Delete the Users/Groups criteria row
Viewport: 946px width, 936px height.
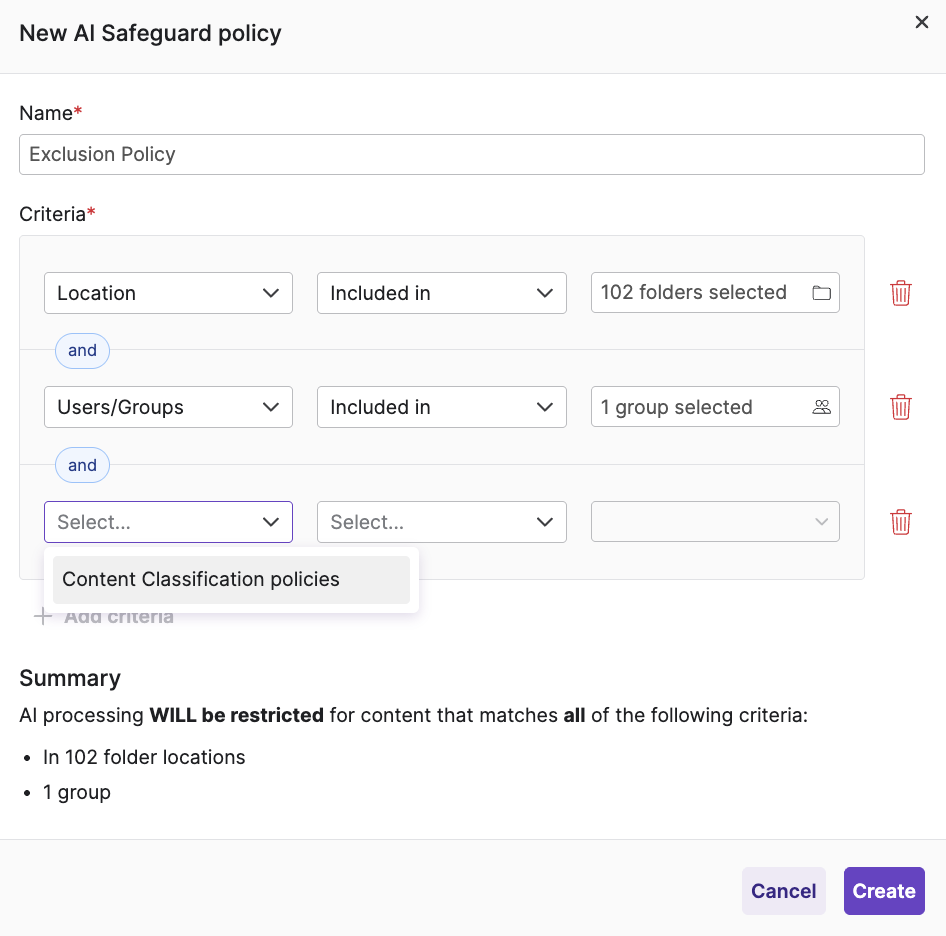coord(900,407)
